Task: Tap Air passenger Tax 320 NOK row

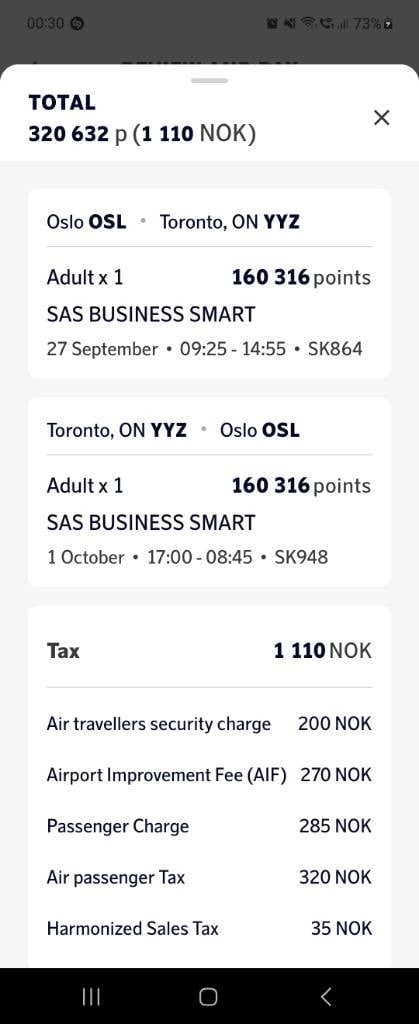Action: click(x=210, y=877)
